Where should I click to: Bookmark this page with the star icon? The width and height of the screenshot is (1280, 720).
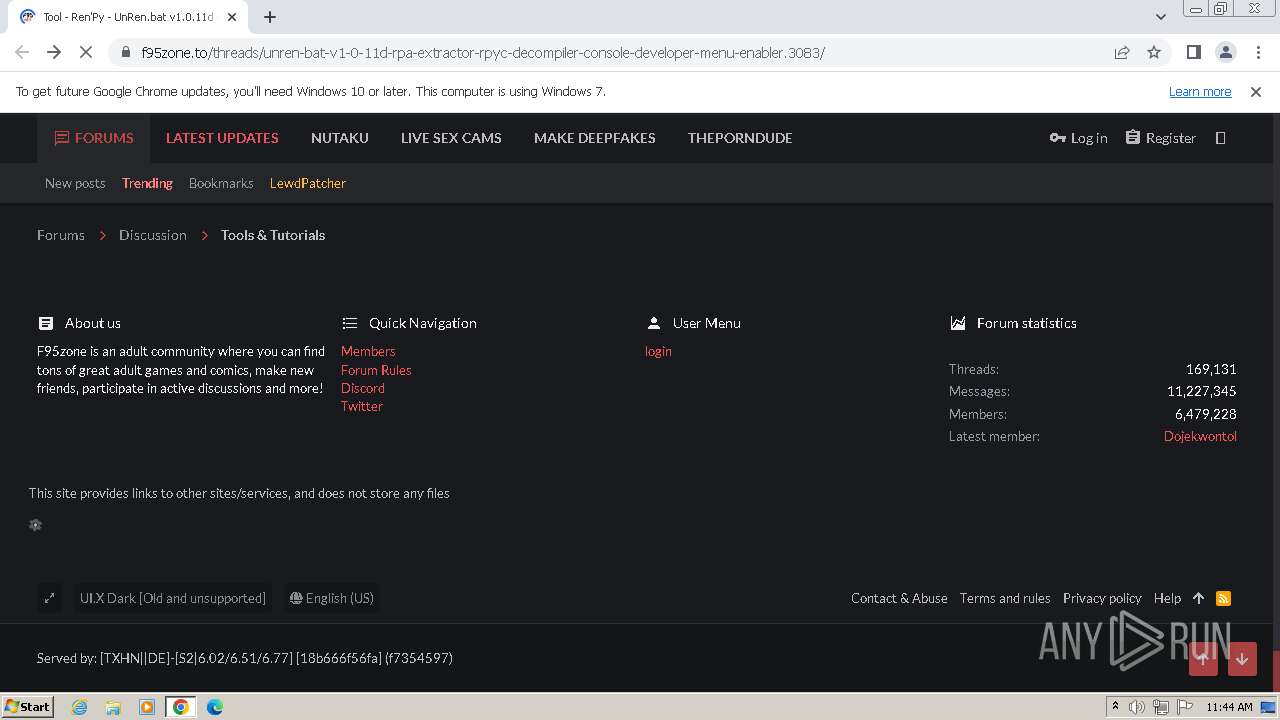point(1154,52)
